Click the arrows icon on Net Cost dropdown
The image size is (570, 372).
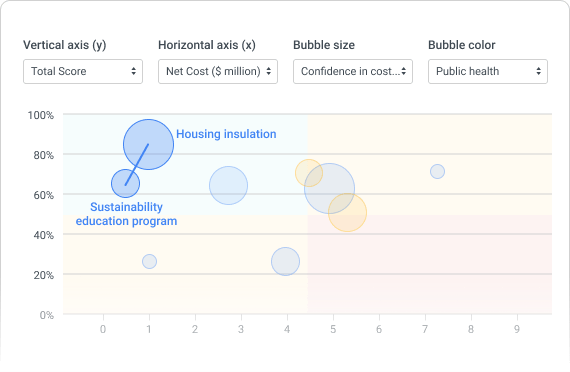[269, 71]
